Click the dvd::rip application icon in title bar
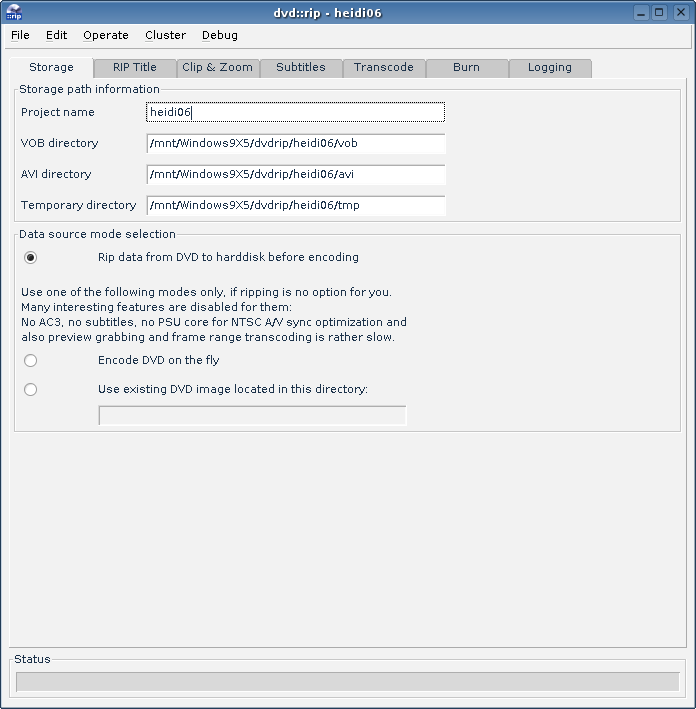 (14, 12)
